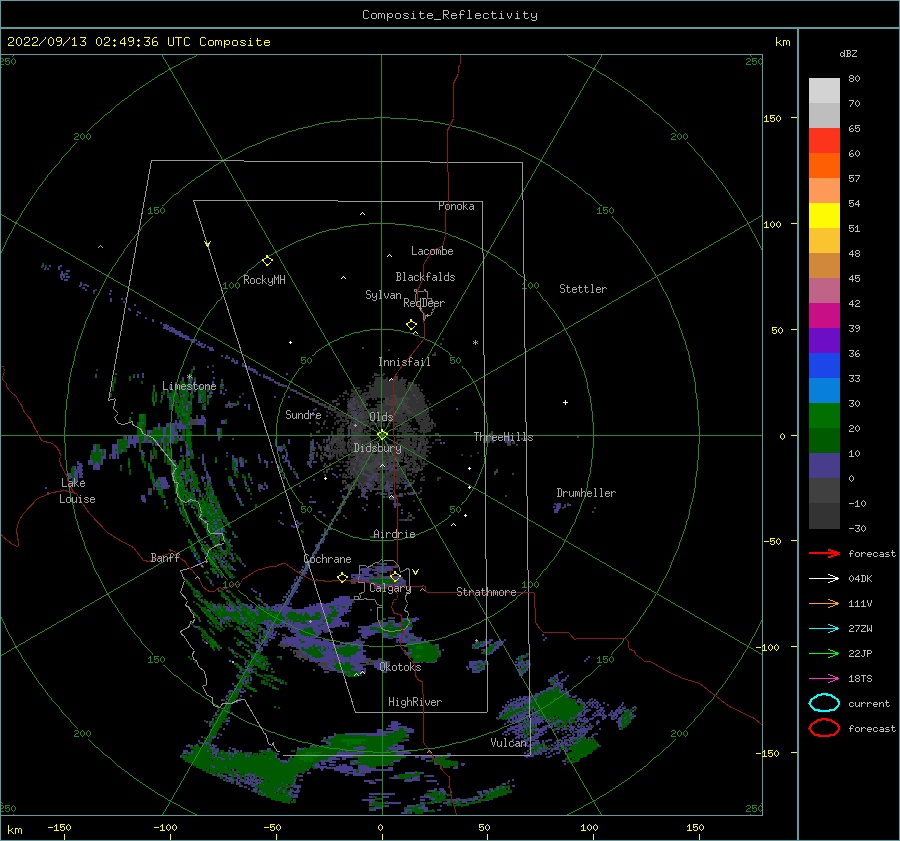Viewport: 900px width, 841px height.
Task: Click the green echo cell east of Okotoks
Action: point(424,652)
